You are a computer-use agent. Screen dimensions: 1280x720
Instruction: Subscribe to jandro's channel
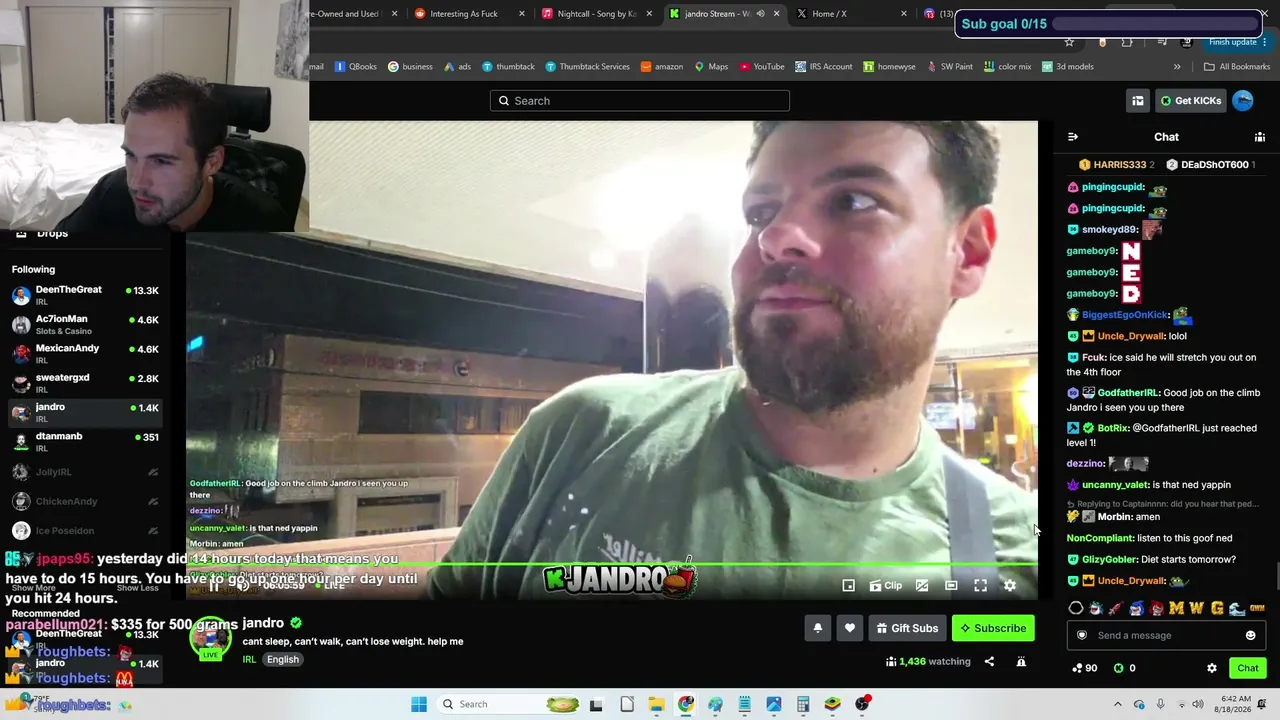point(993,628)
